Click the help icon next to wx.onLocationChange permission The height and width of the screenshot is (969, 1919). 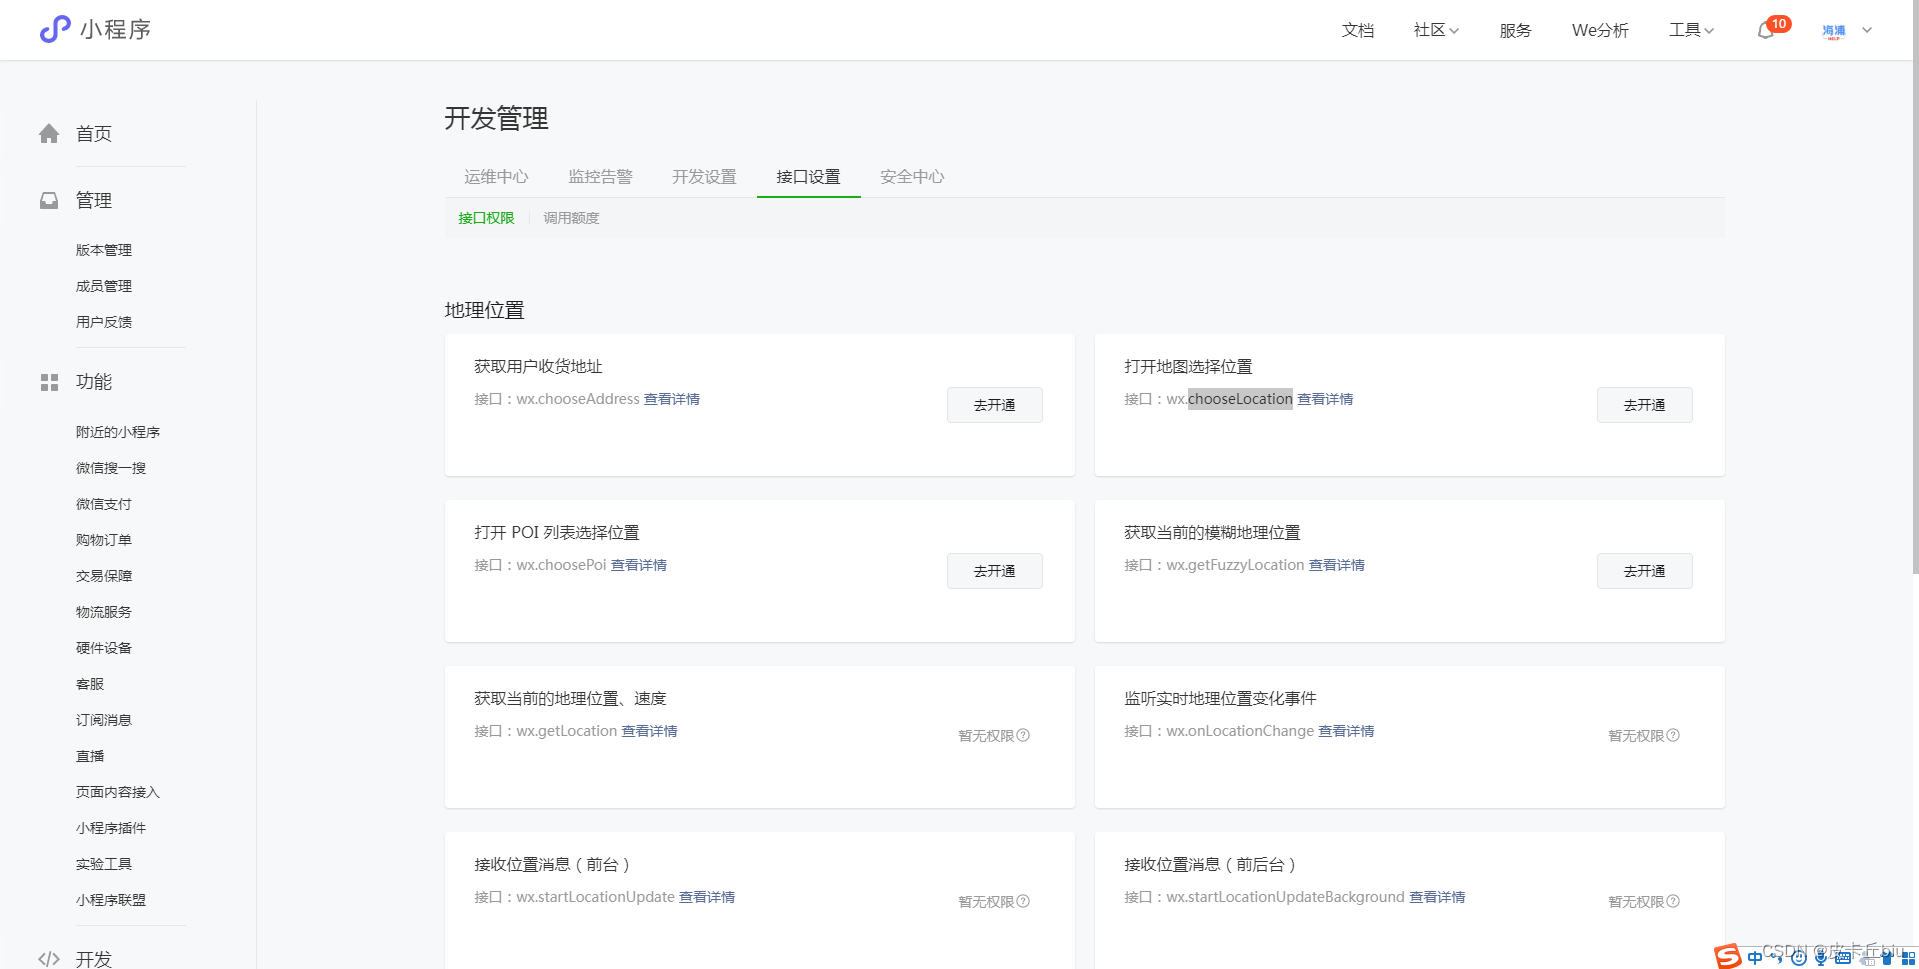[1674, 735]
